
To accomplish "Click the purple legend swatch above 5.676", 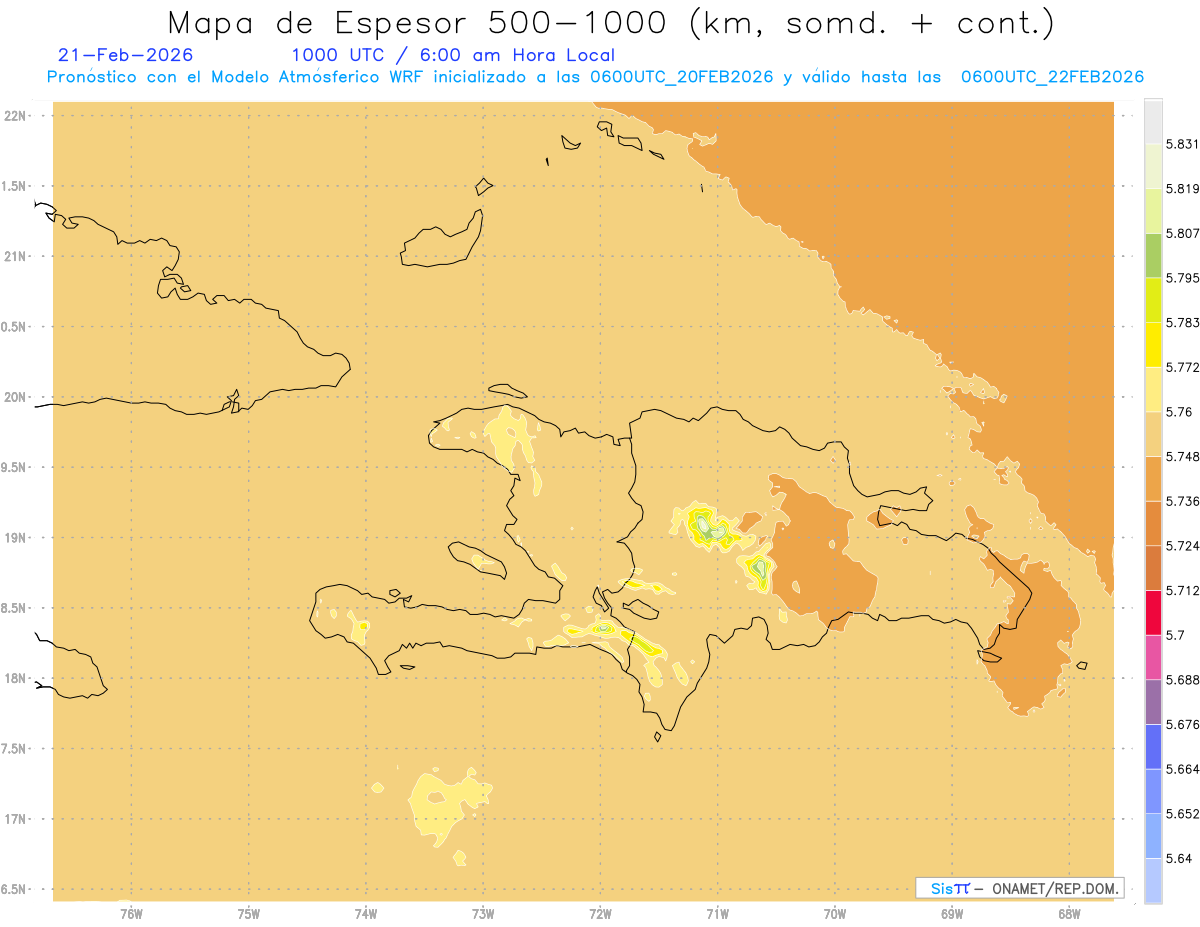I will click(x=1153, y=701).
